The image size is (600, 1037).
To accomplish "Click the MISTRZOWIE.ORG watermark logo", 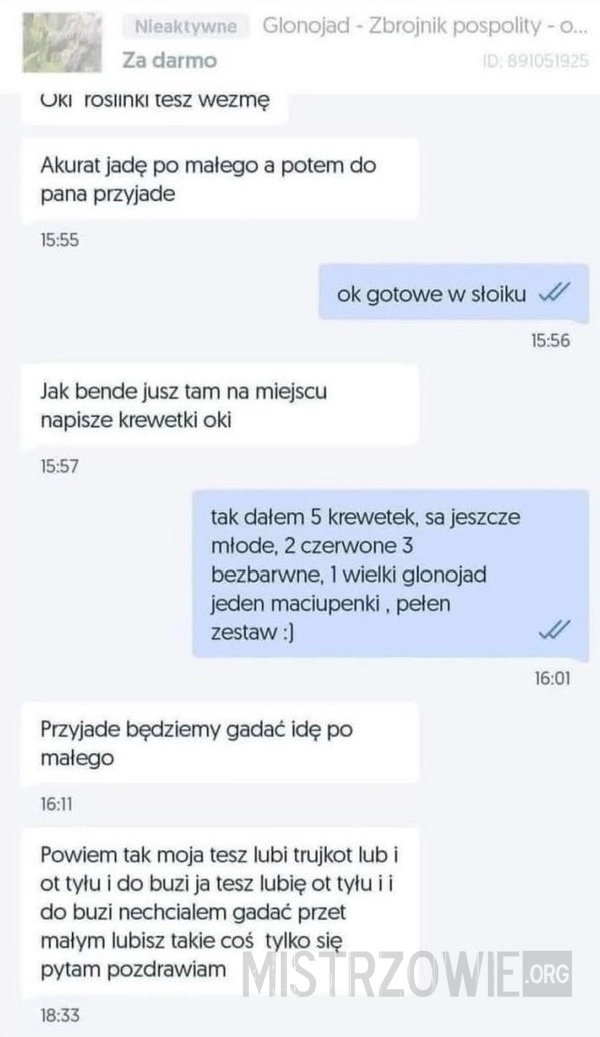I will coord(406,975).
